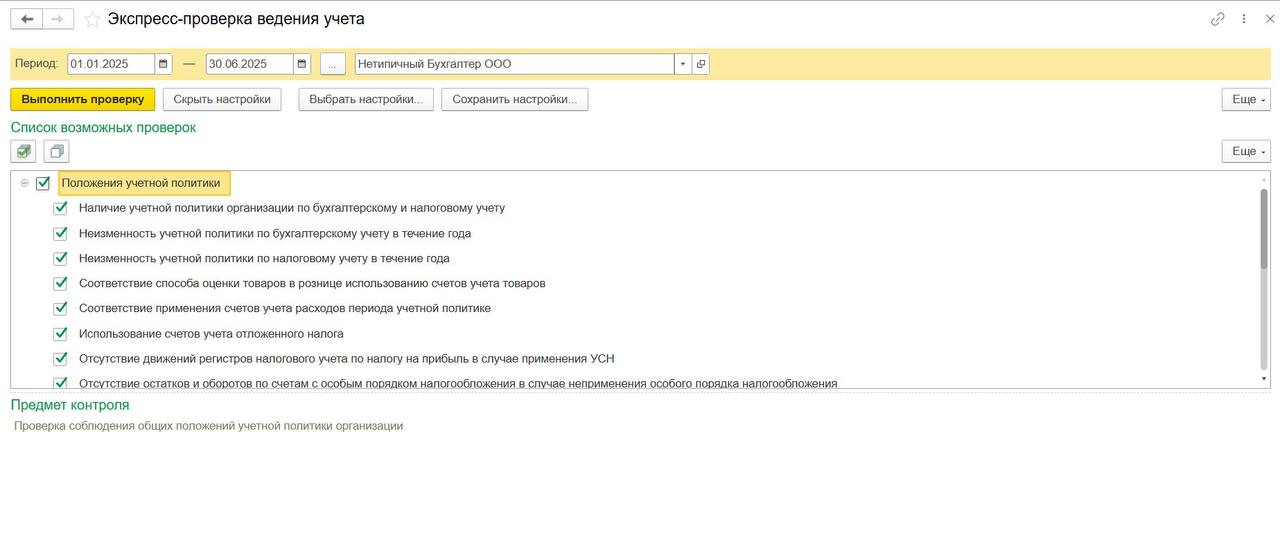Image resolution: width=1280 pixels, height=548 pixels.
Task: Toggle Отсутствие остатков и оборотов checkbox
Action: pos(60,382)
